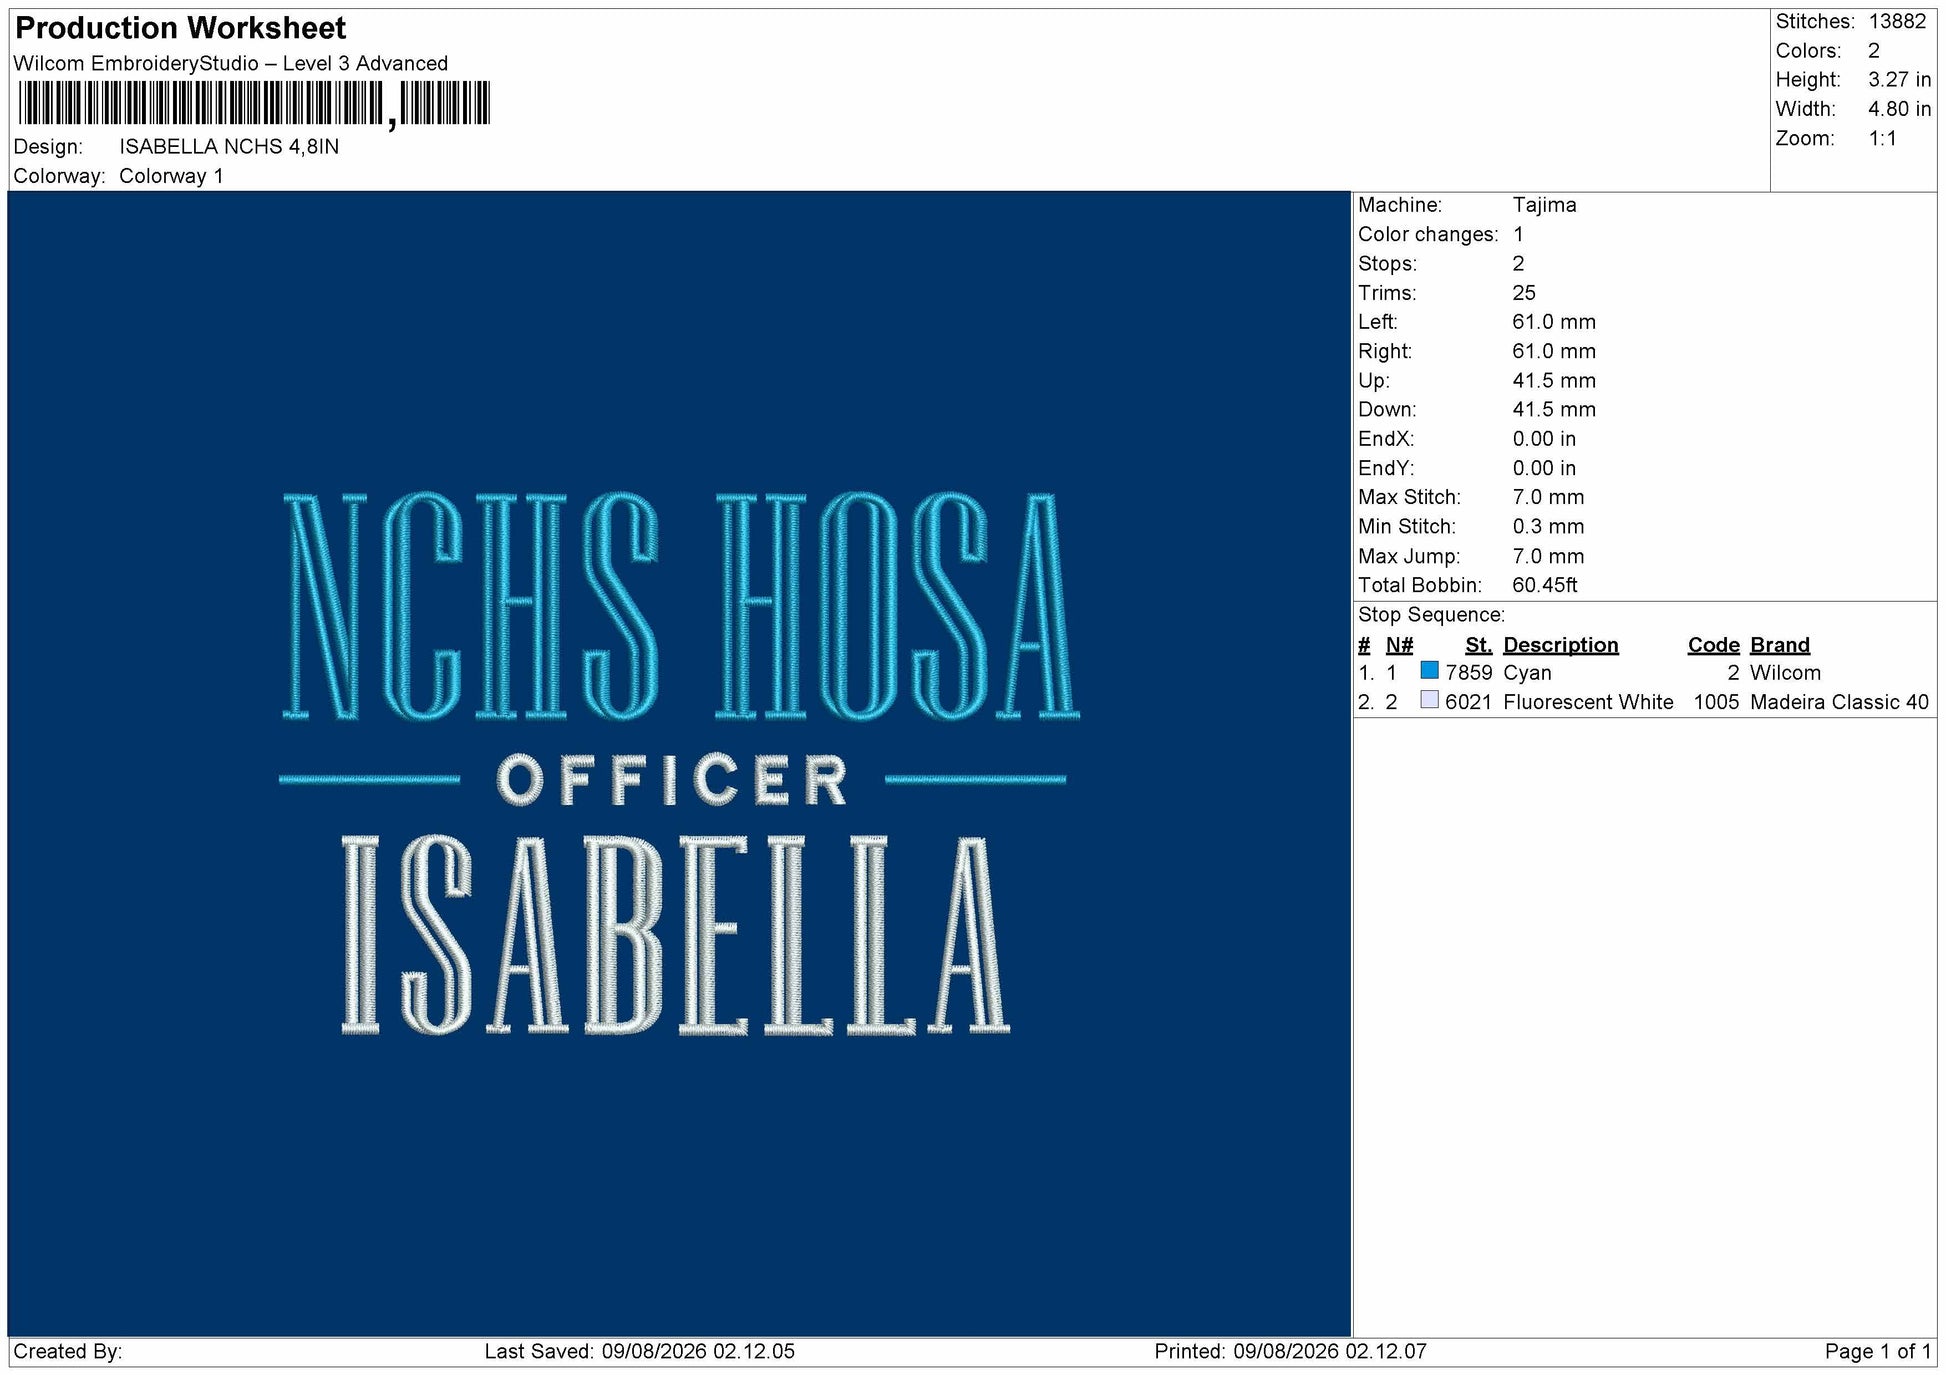Screen dimensions: 1946x1375
Task: Click the 'Production Worksheet' title
Action: tap(181, 28)
